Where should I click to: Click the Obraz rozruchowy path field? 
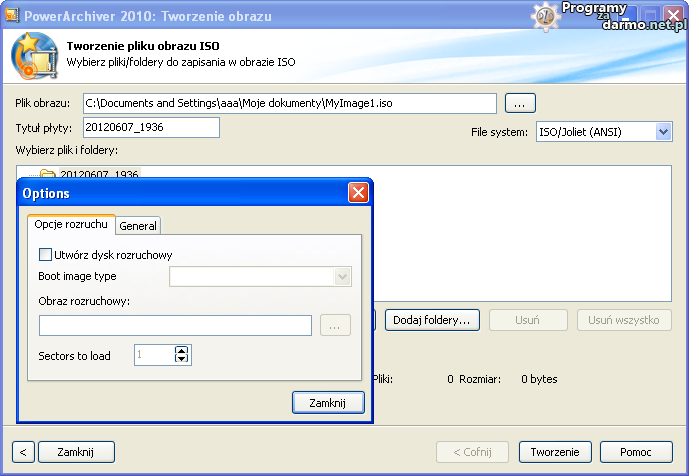click(x=175, y=325)
